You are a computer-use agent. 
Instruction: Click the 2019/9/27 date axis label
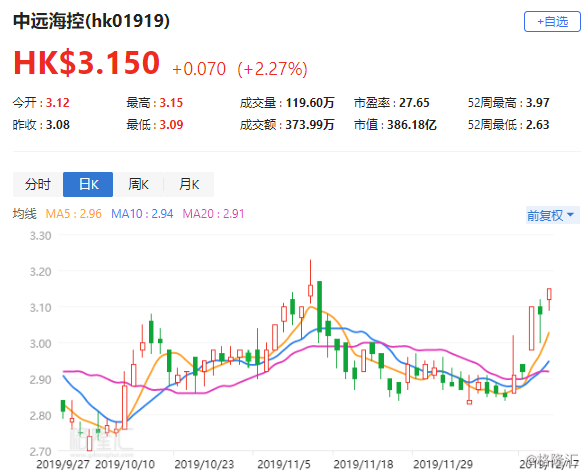pos(63,465)
